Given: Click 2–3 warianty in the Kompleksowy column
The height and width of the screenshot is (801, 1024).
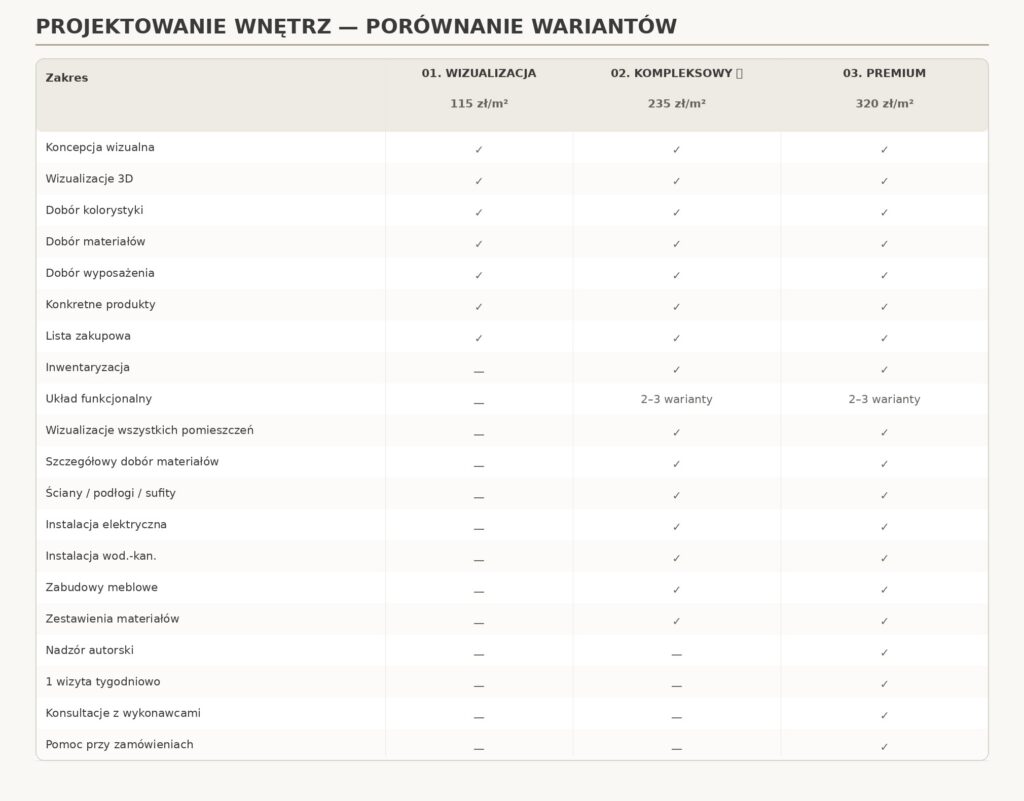Looking at the screenshot, I should coord(677,399).
